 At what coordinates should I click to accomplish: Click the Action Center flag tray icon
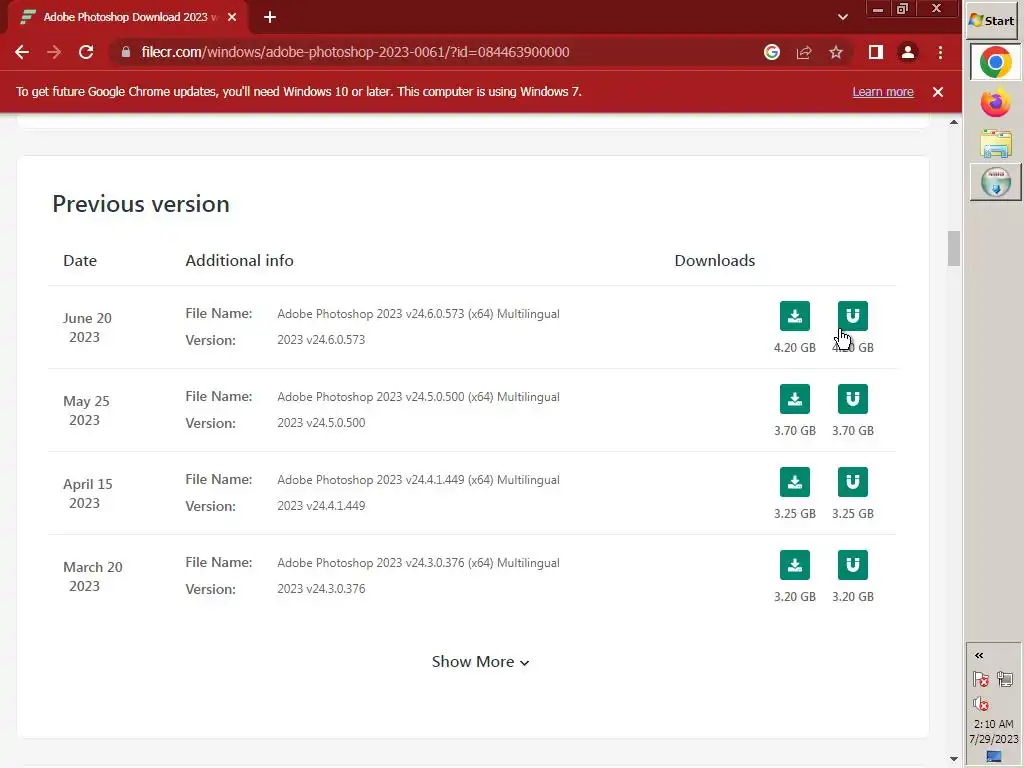[x=980, y=680]
